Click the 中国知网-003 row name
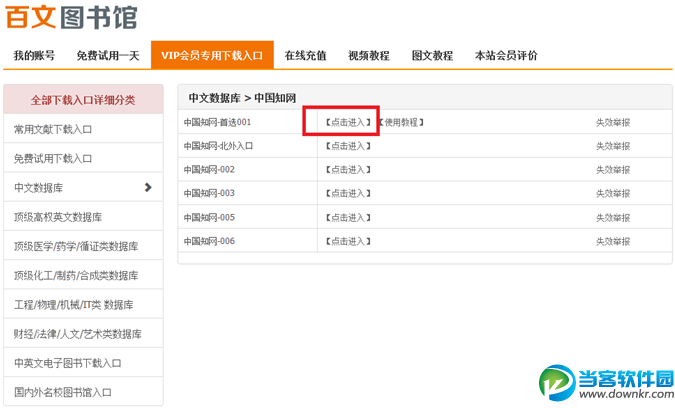675x408 pixels. 209,193
